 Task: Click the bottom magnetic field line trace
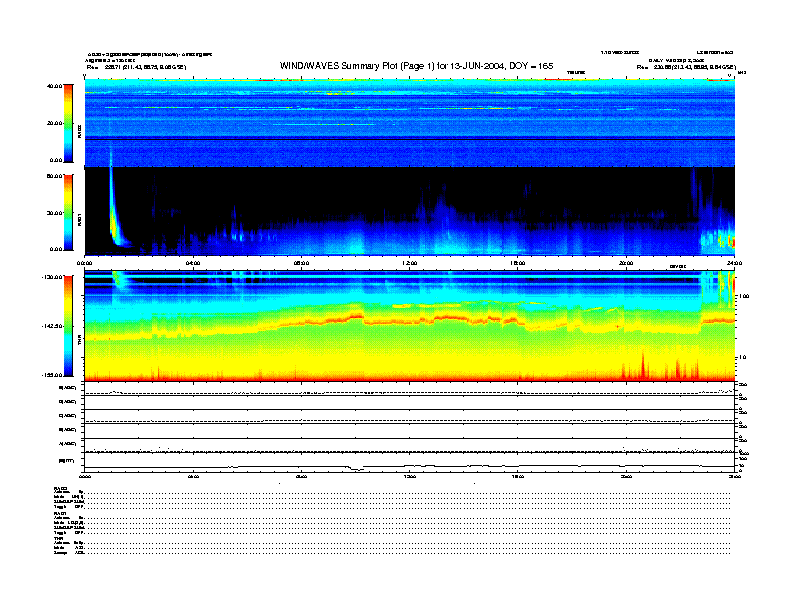click(409, 465)
